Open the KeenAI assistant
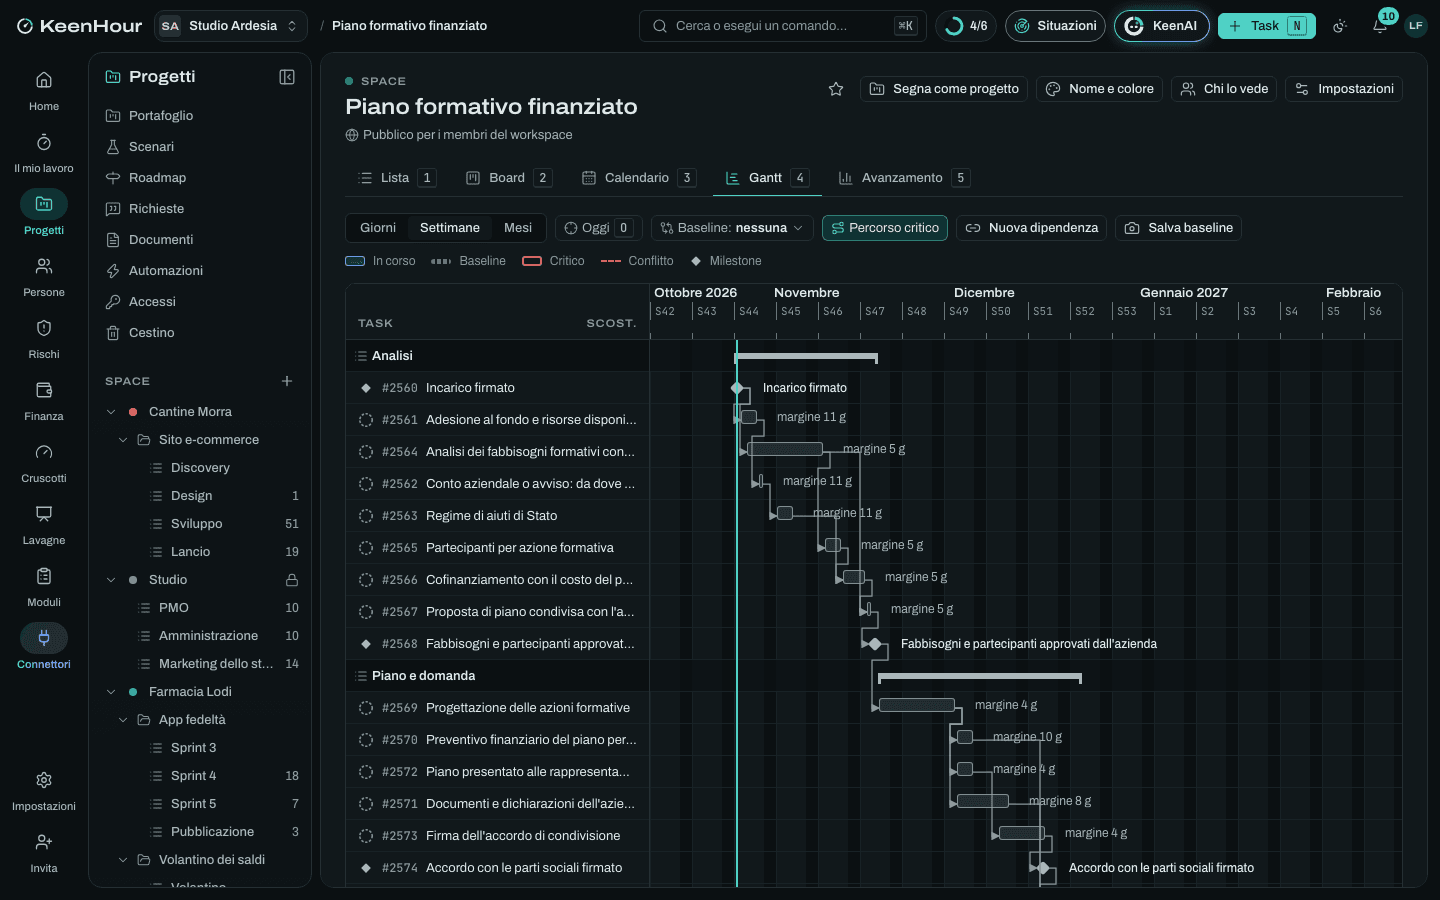 (1162, 26)
